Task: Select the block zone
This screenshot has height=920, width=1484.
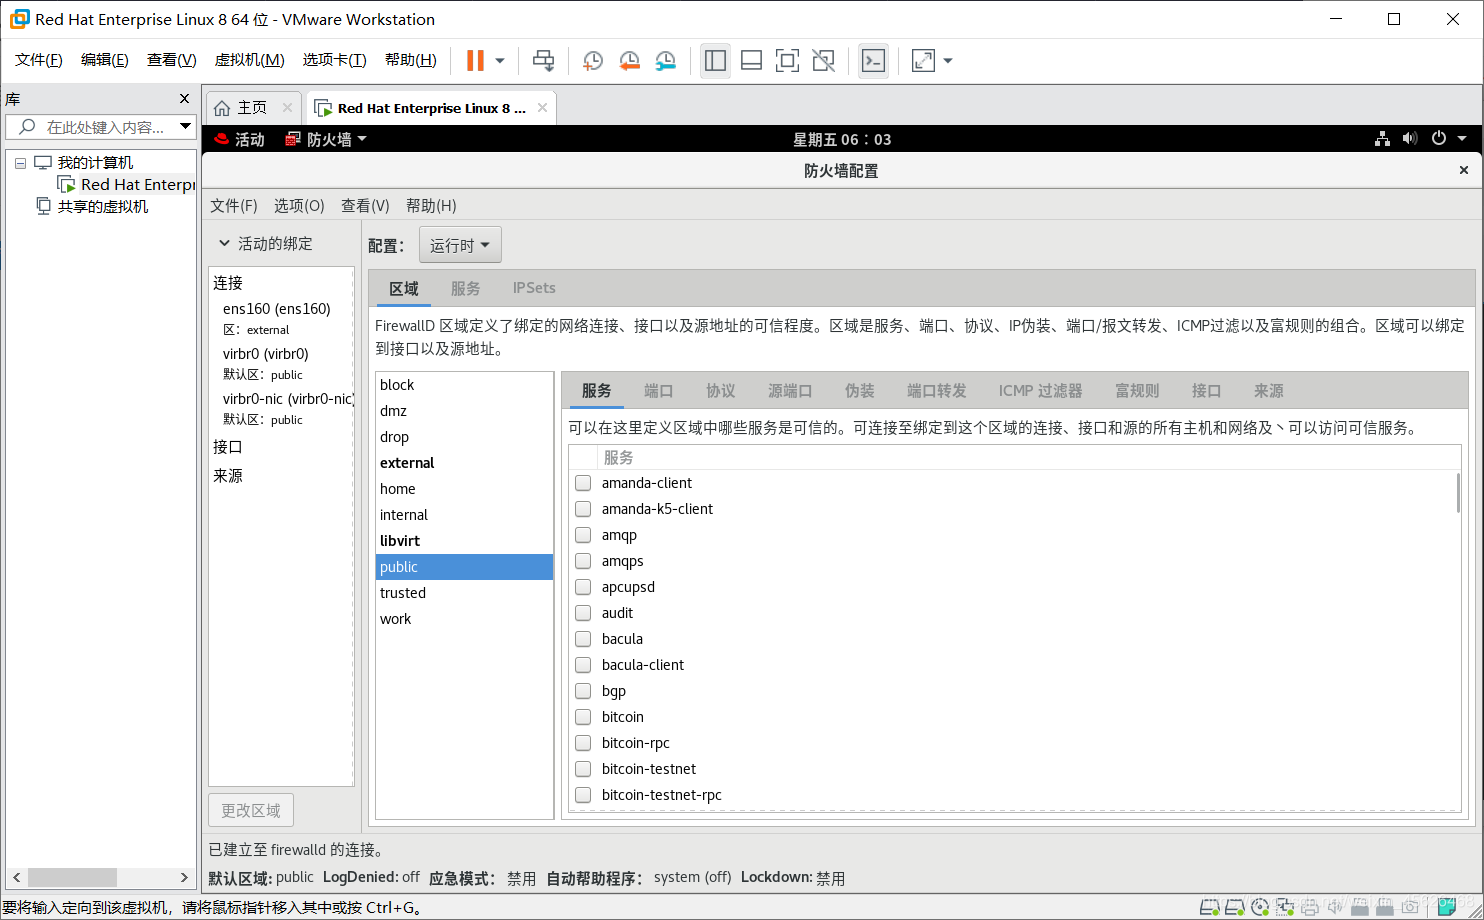Action: (464, 385)
